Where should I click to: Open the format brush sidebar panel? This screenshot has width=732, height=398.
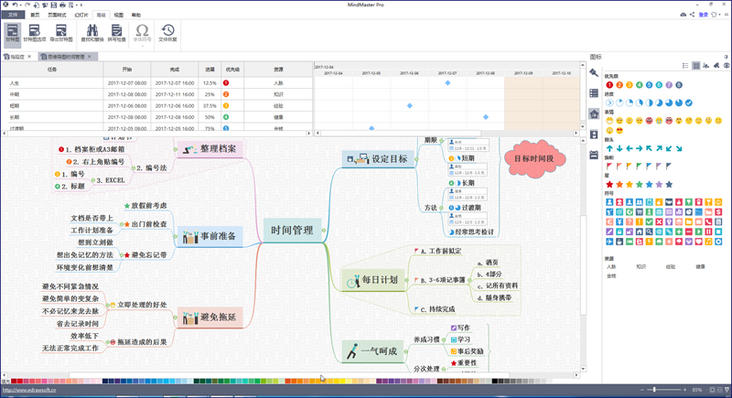pyautogui.click(x=594, y=73)
